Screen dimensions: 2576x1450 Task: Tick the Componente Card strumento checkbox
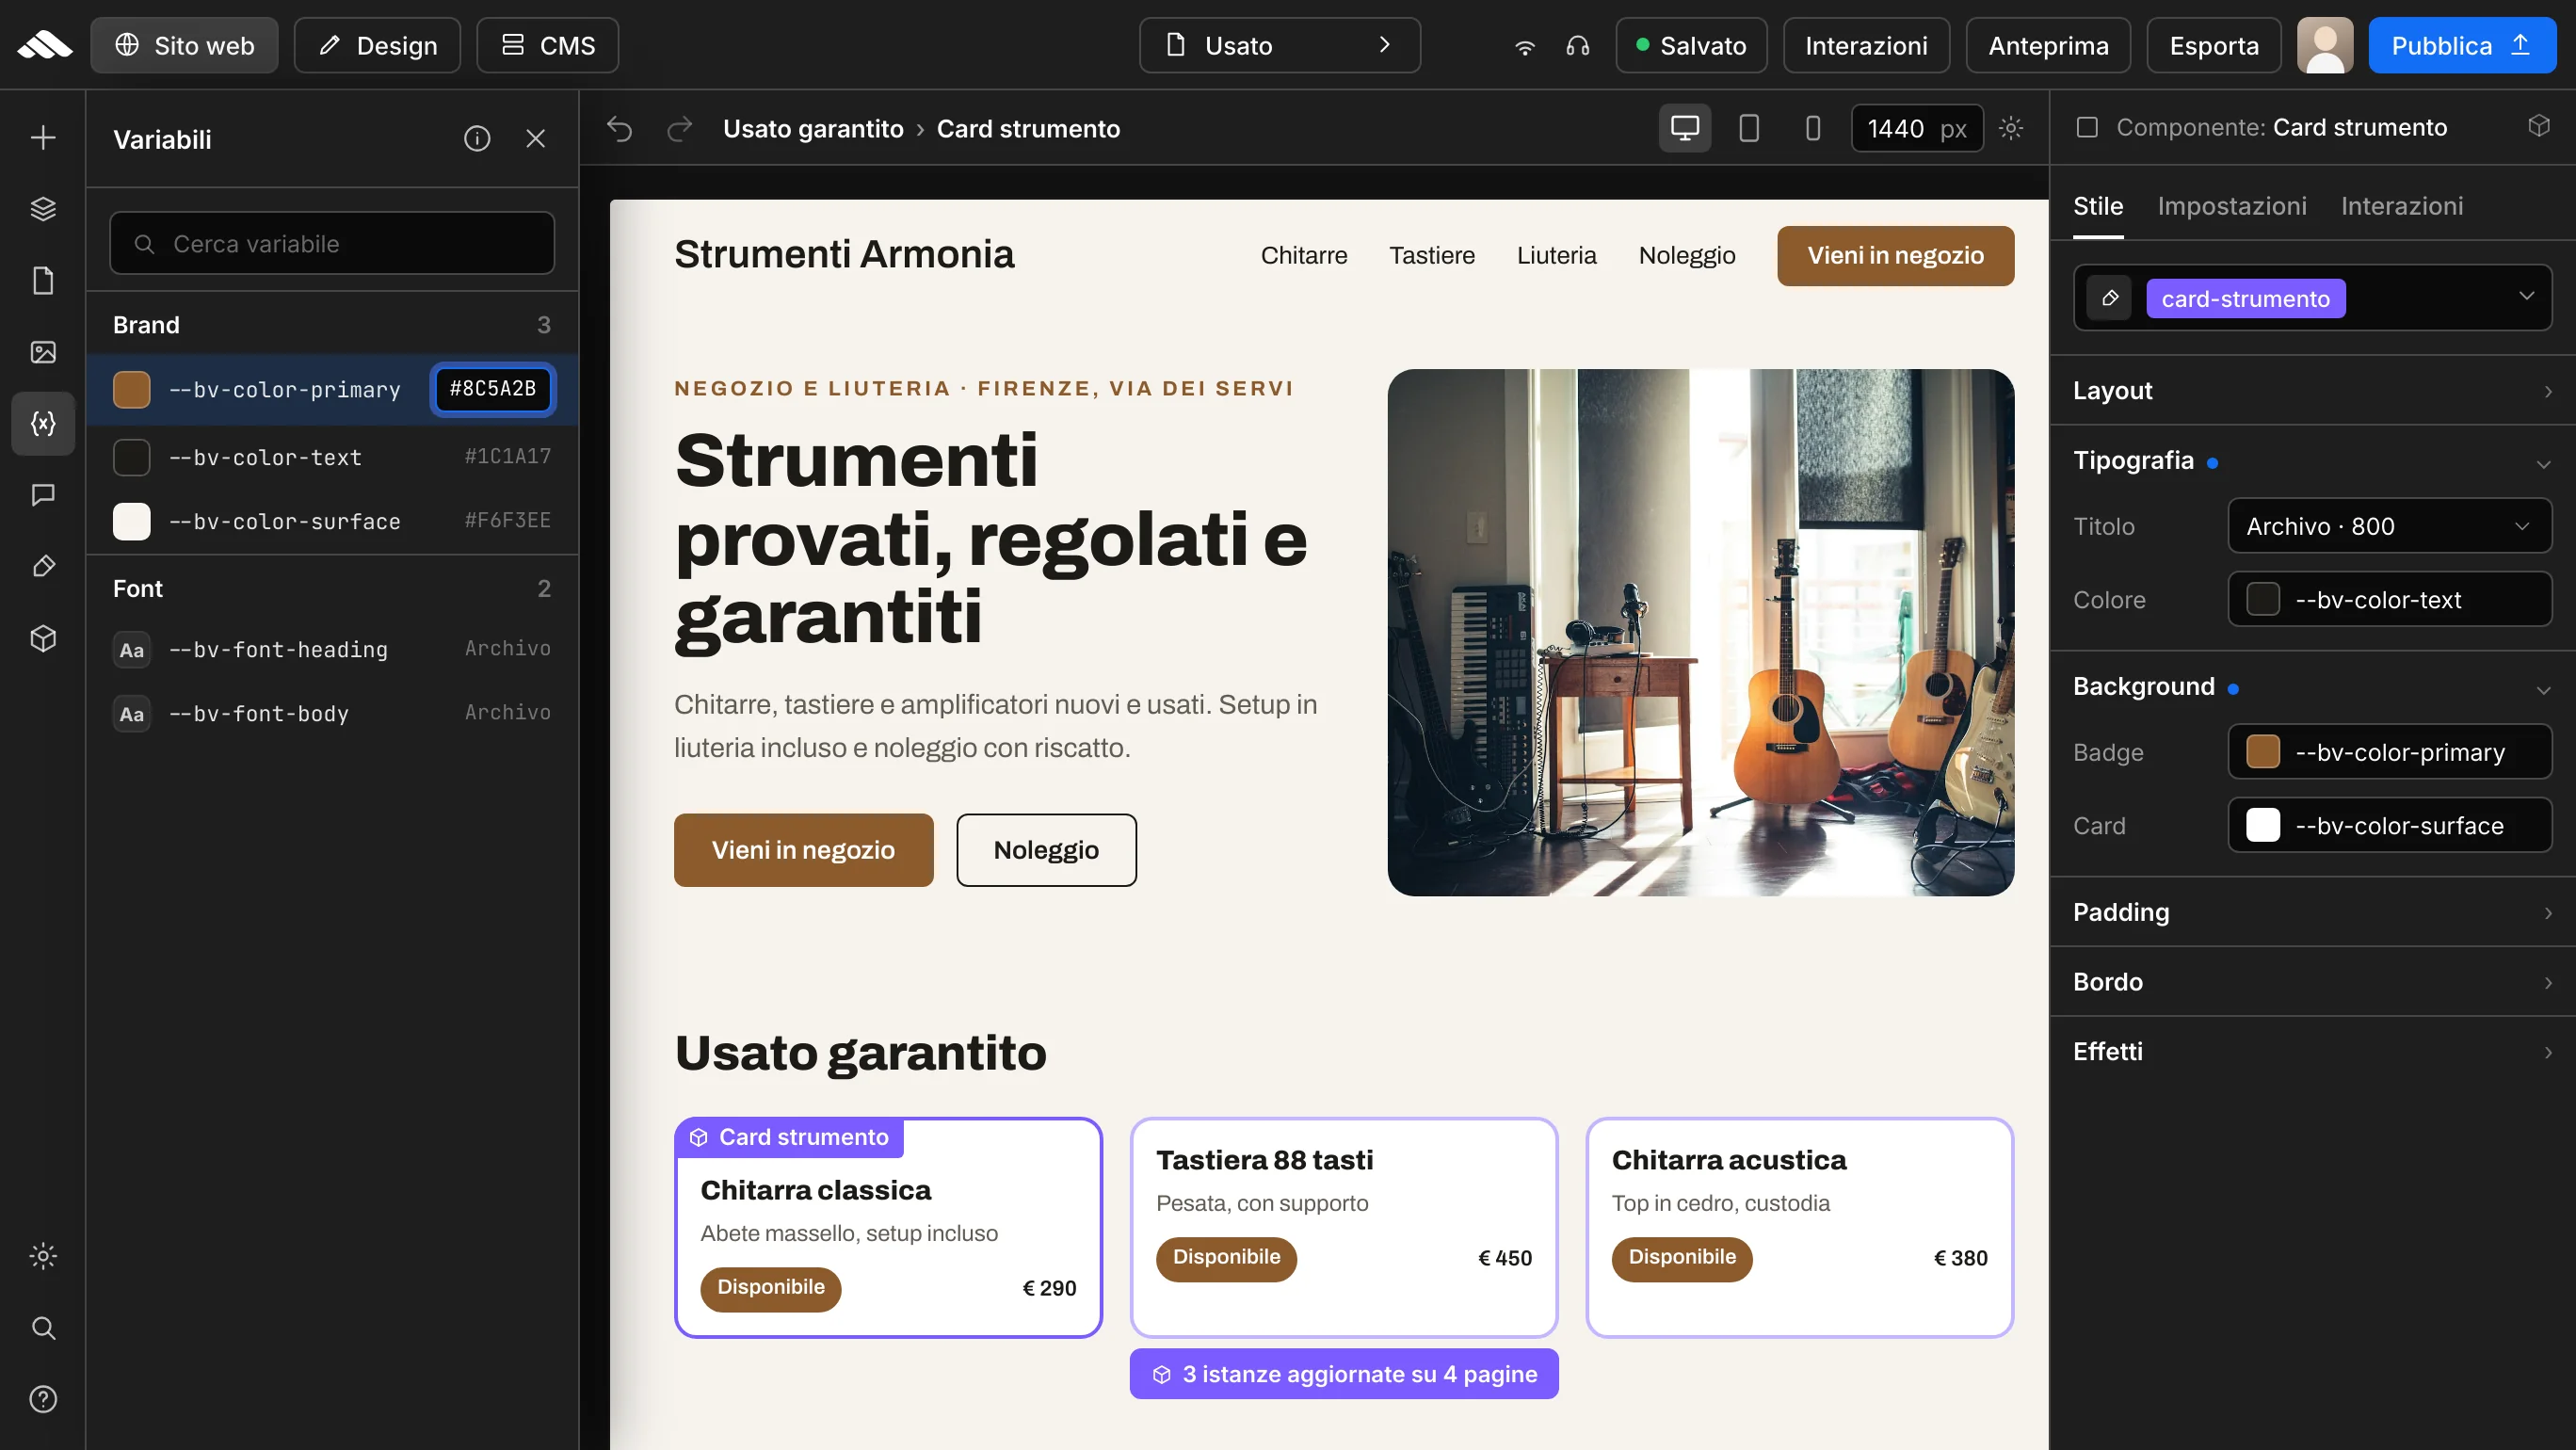click(2087, 127)
